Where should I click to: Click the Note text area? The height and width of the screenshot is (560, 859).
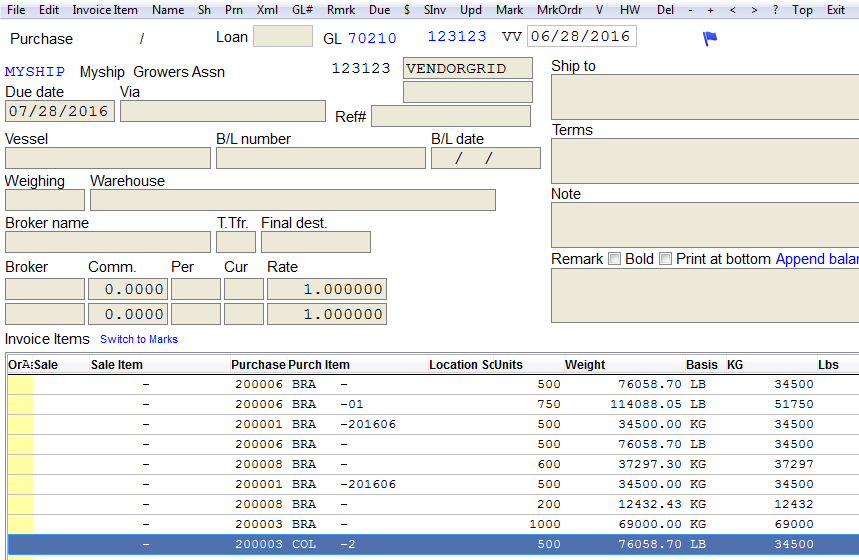[x=705, y=225]
